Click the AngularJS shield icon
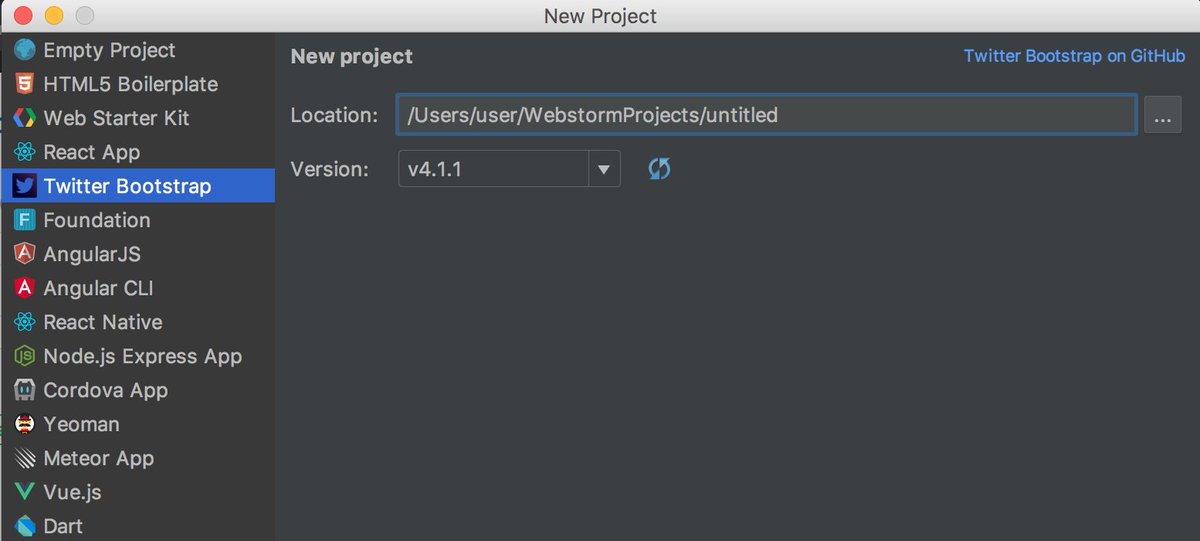The width and height of the screenshot is (1200, 541). tap(25, 254)
